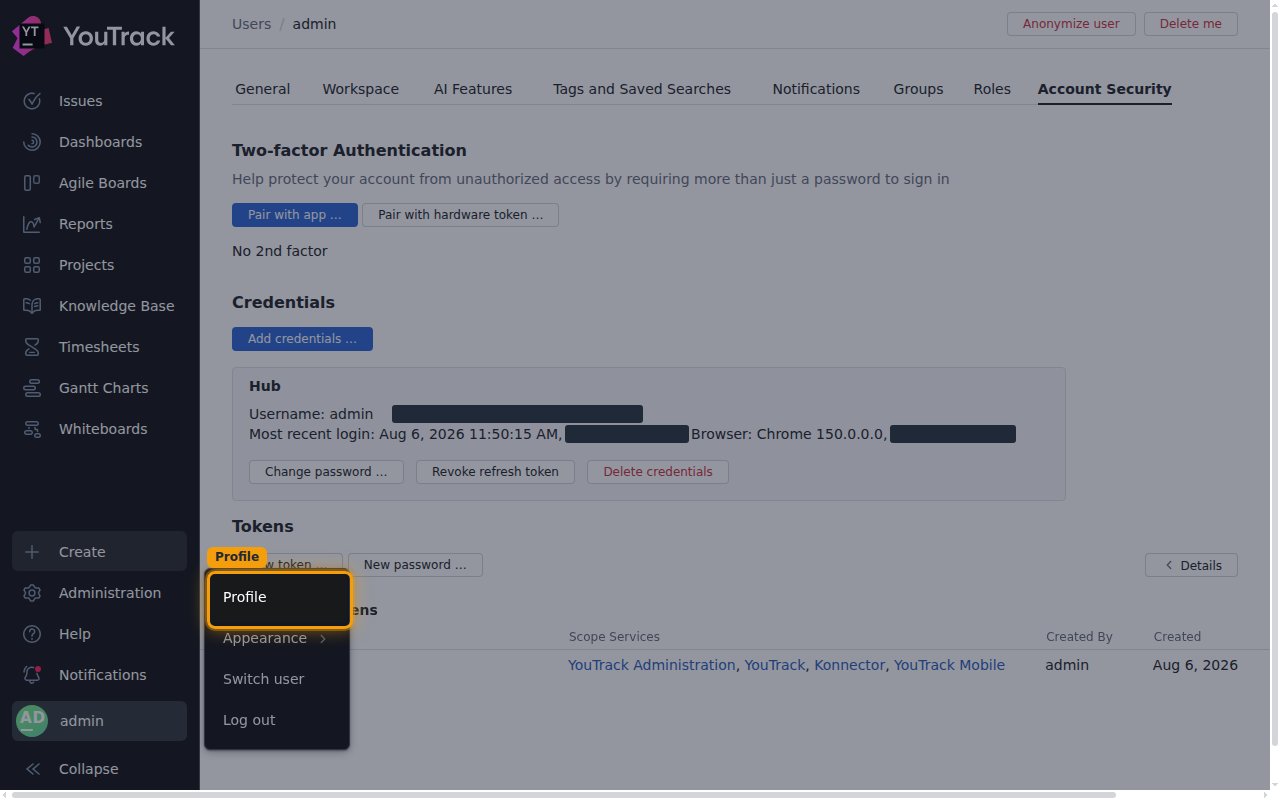Open Timesheets hourglass icon
This screenshot has width=1280, height=800.
(x=32, y=347)
